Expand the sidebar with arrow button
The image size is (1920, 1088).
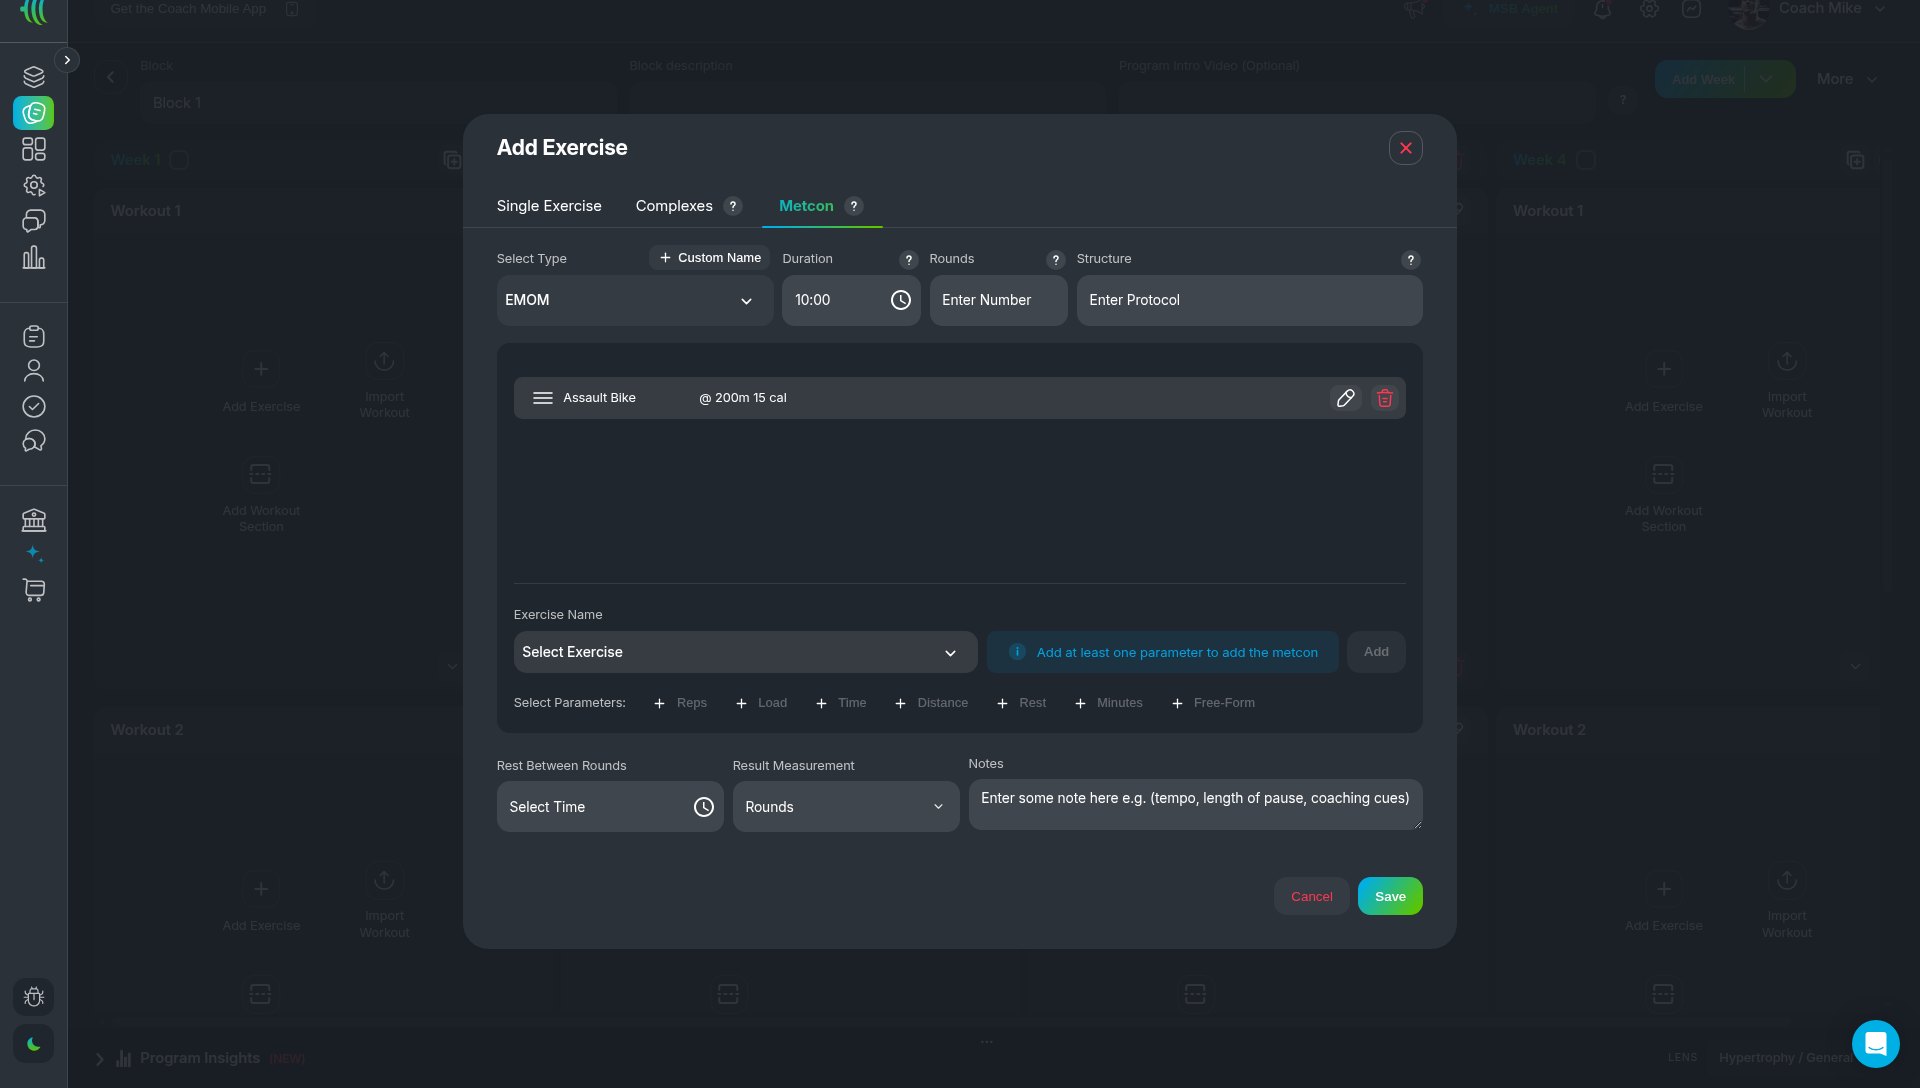(x=67, y=60)
